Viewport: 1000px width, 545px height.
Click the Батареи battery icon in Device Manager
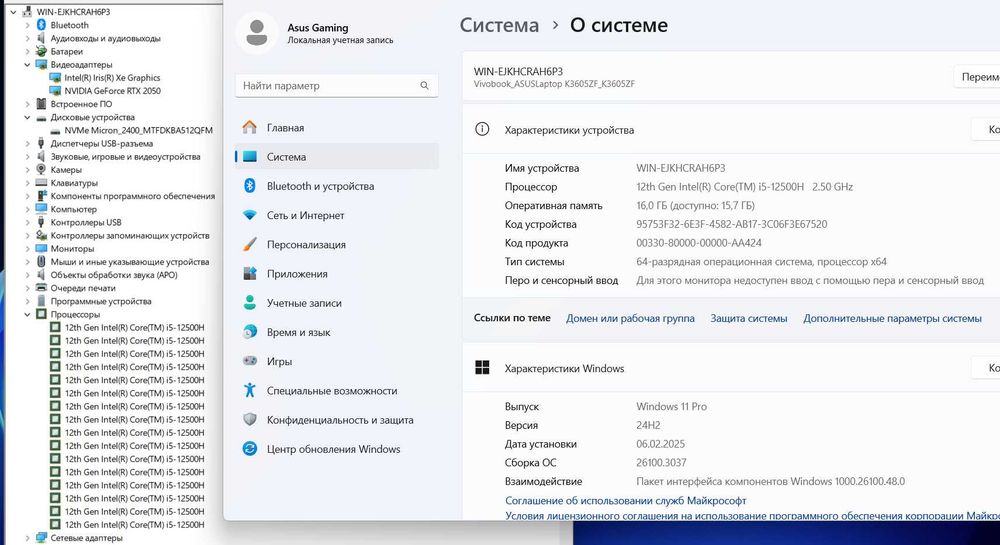point(41,51)
